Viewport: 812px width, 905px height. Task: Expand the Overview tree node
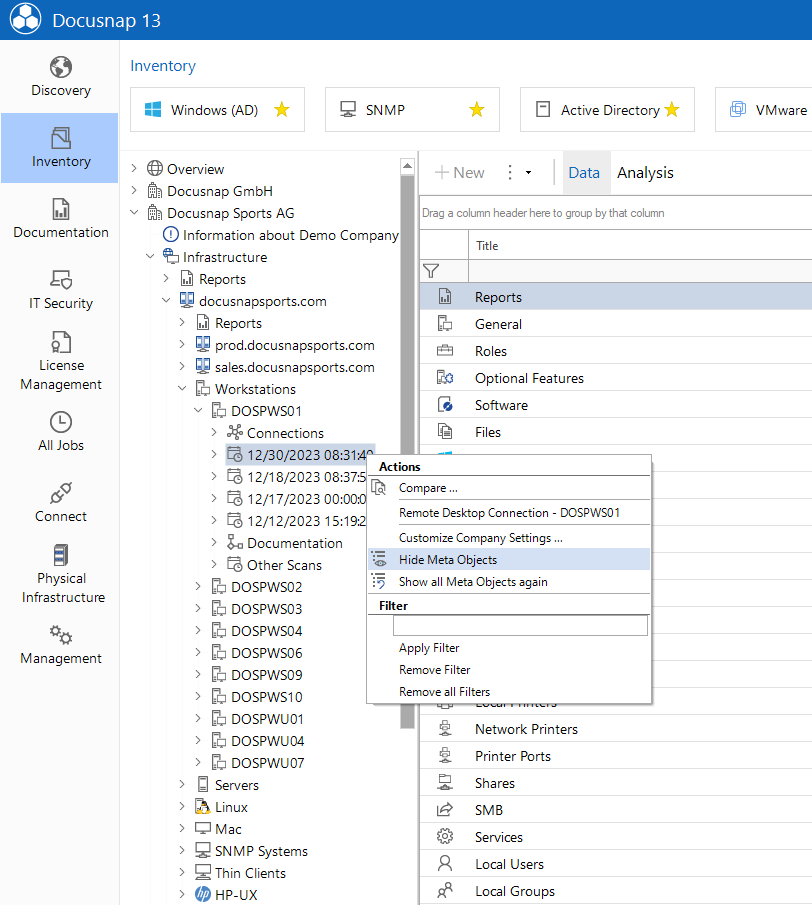tap(134, 169)
